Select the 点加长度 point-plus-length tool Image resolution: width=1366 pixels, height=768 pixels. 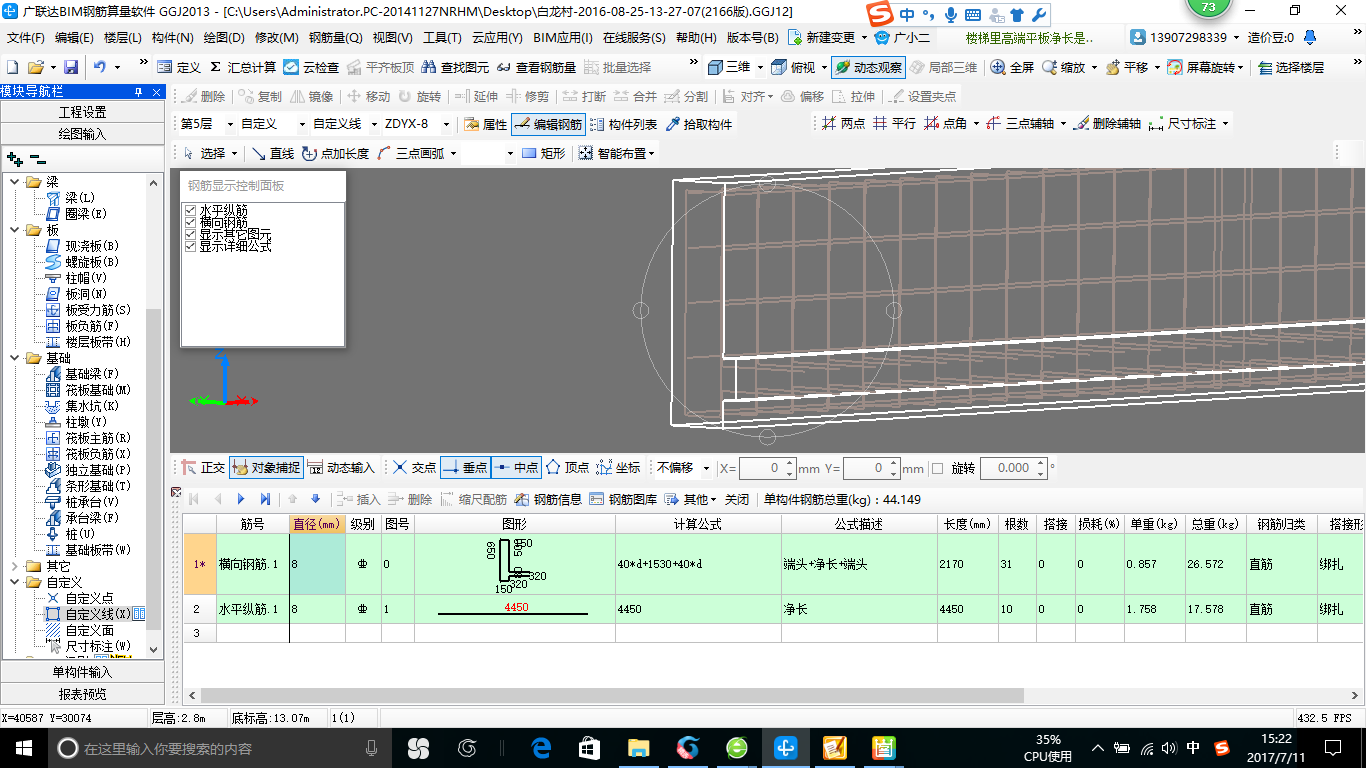point(335,153)
